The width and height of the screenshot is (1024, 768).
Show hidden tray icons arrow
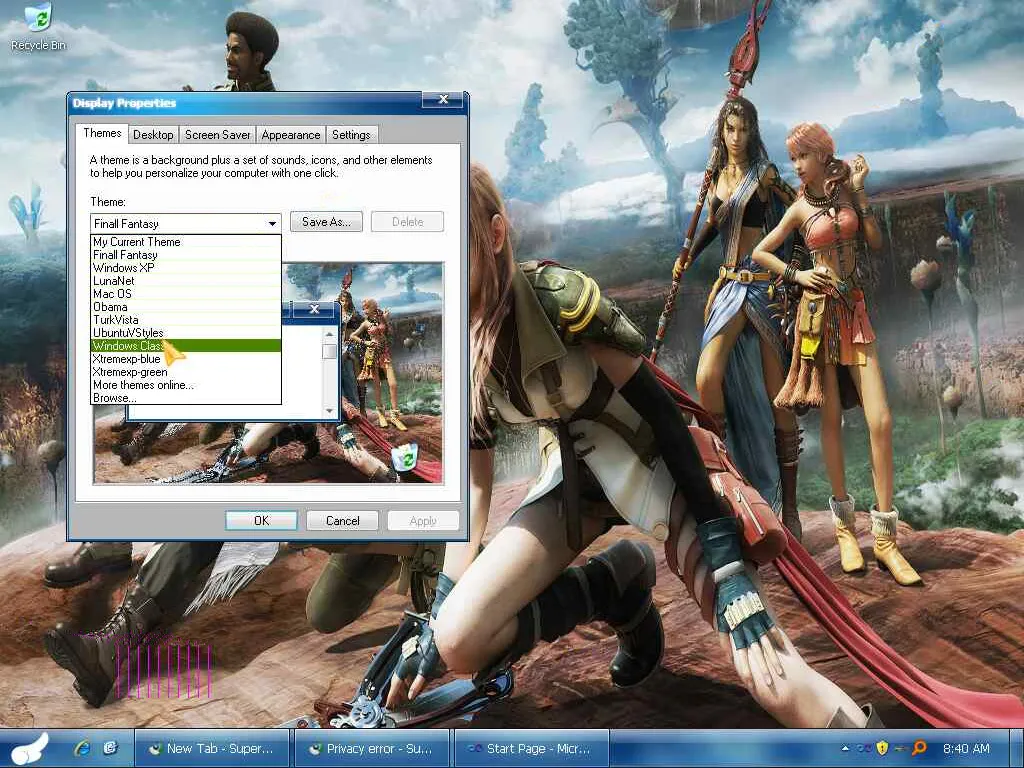pos(845,748)
